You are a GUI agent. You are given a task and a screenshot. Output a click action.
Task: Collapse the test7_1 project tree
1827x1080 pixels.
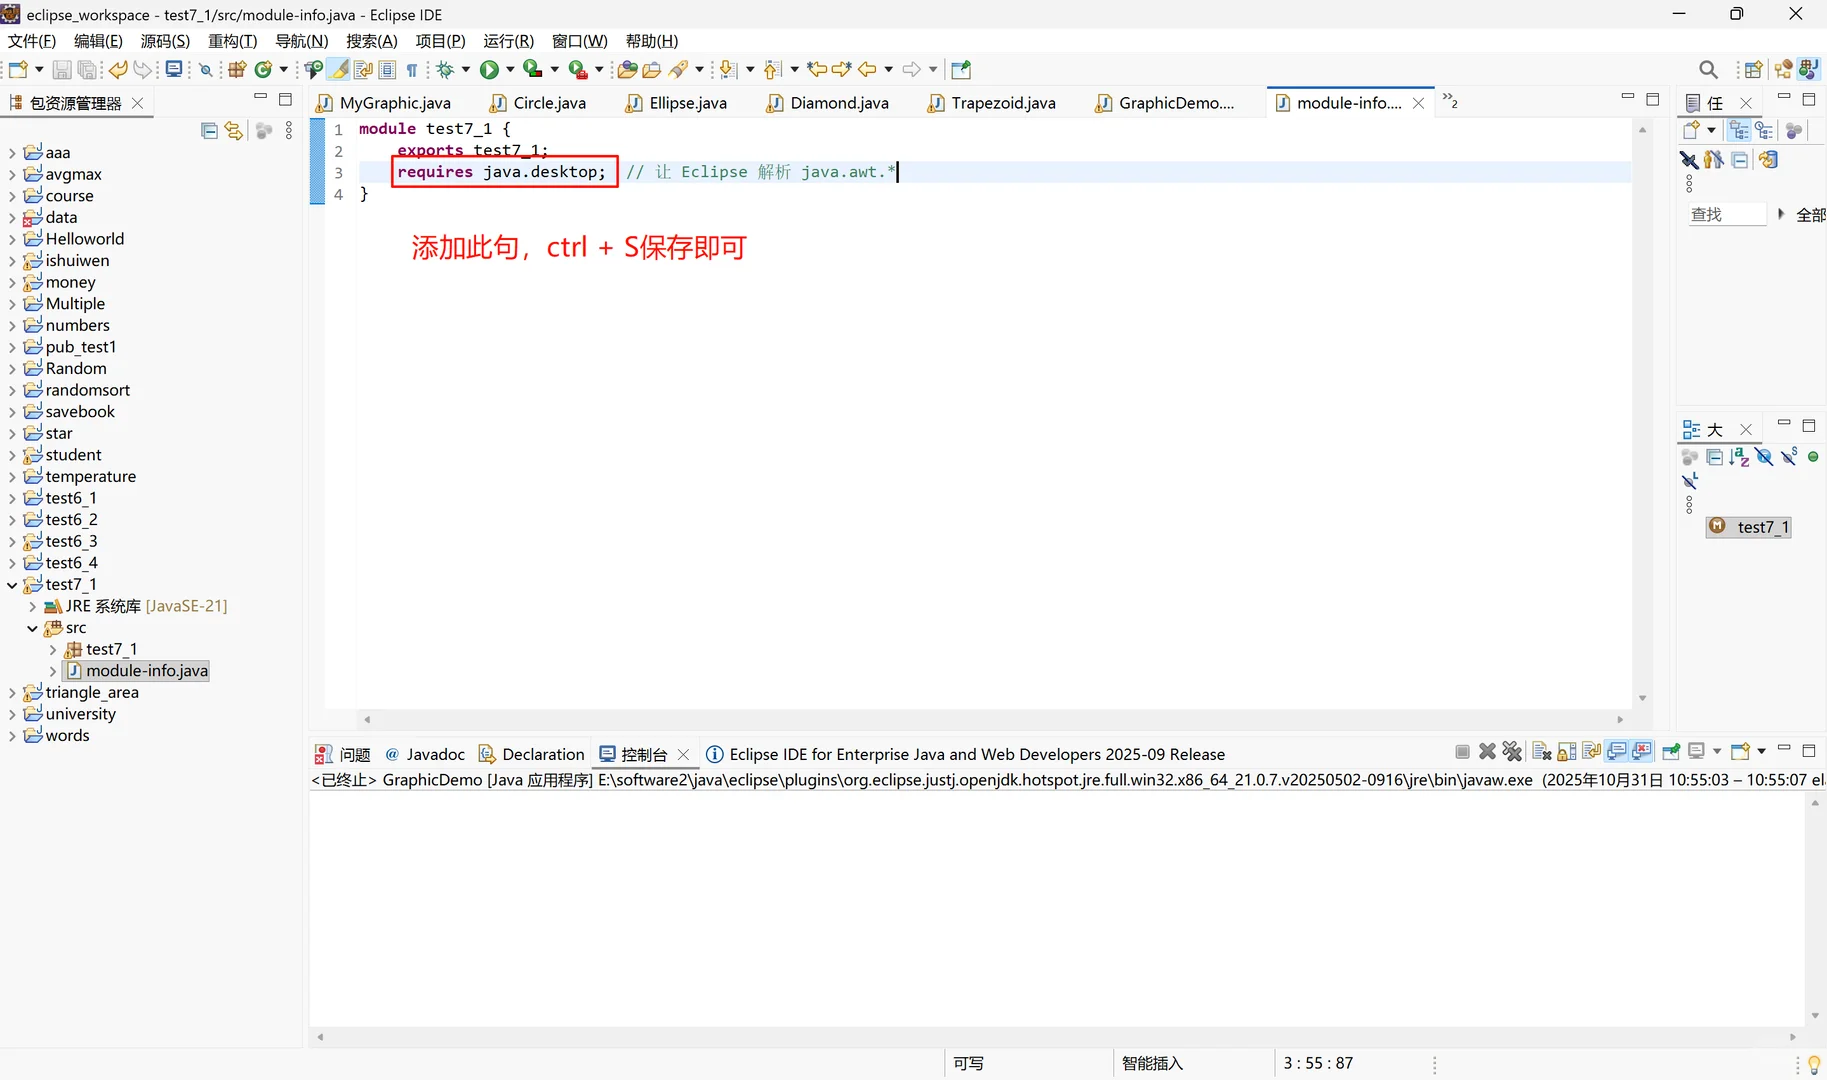coord(13,585)
